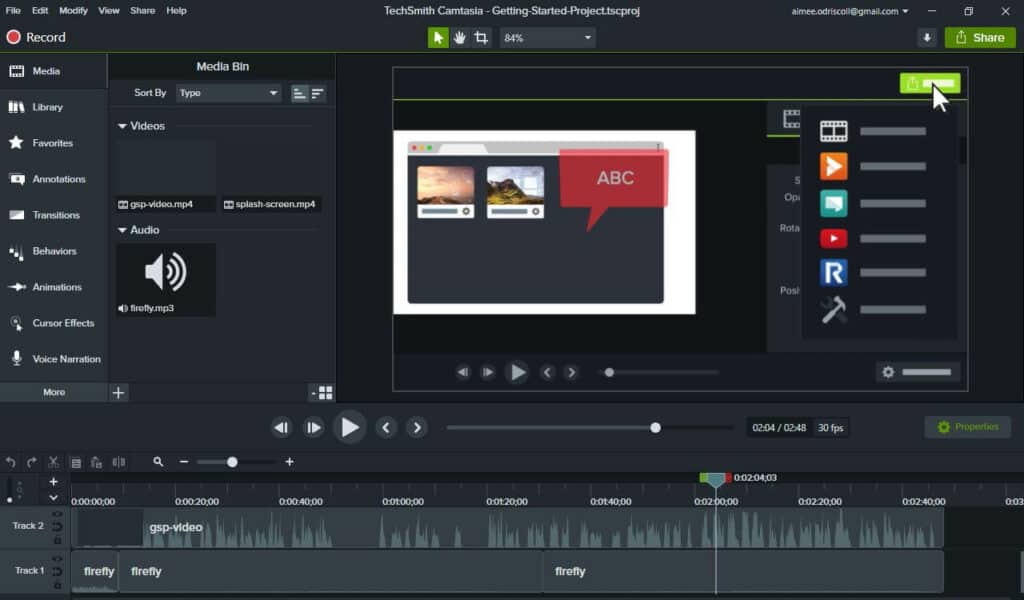The width and height of the screenshot is (1024, 600).
Task: Select the Crop tool
Action: pyautogui.click(x=481, y=37)
